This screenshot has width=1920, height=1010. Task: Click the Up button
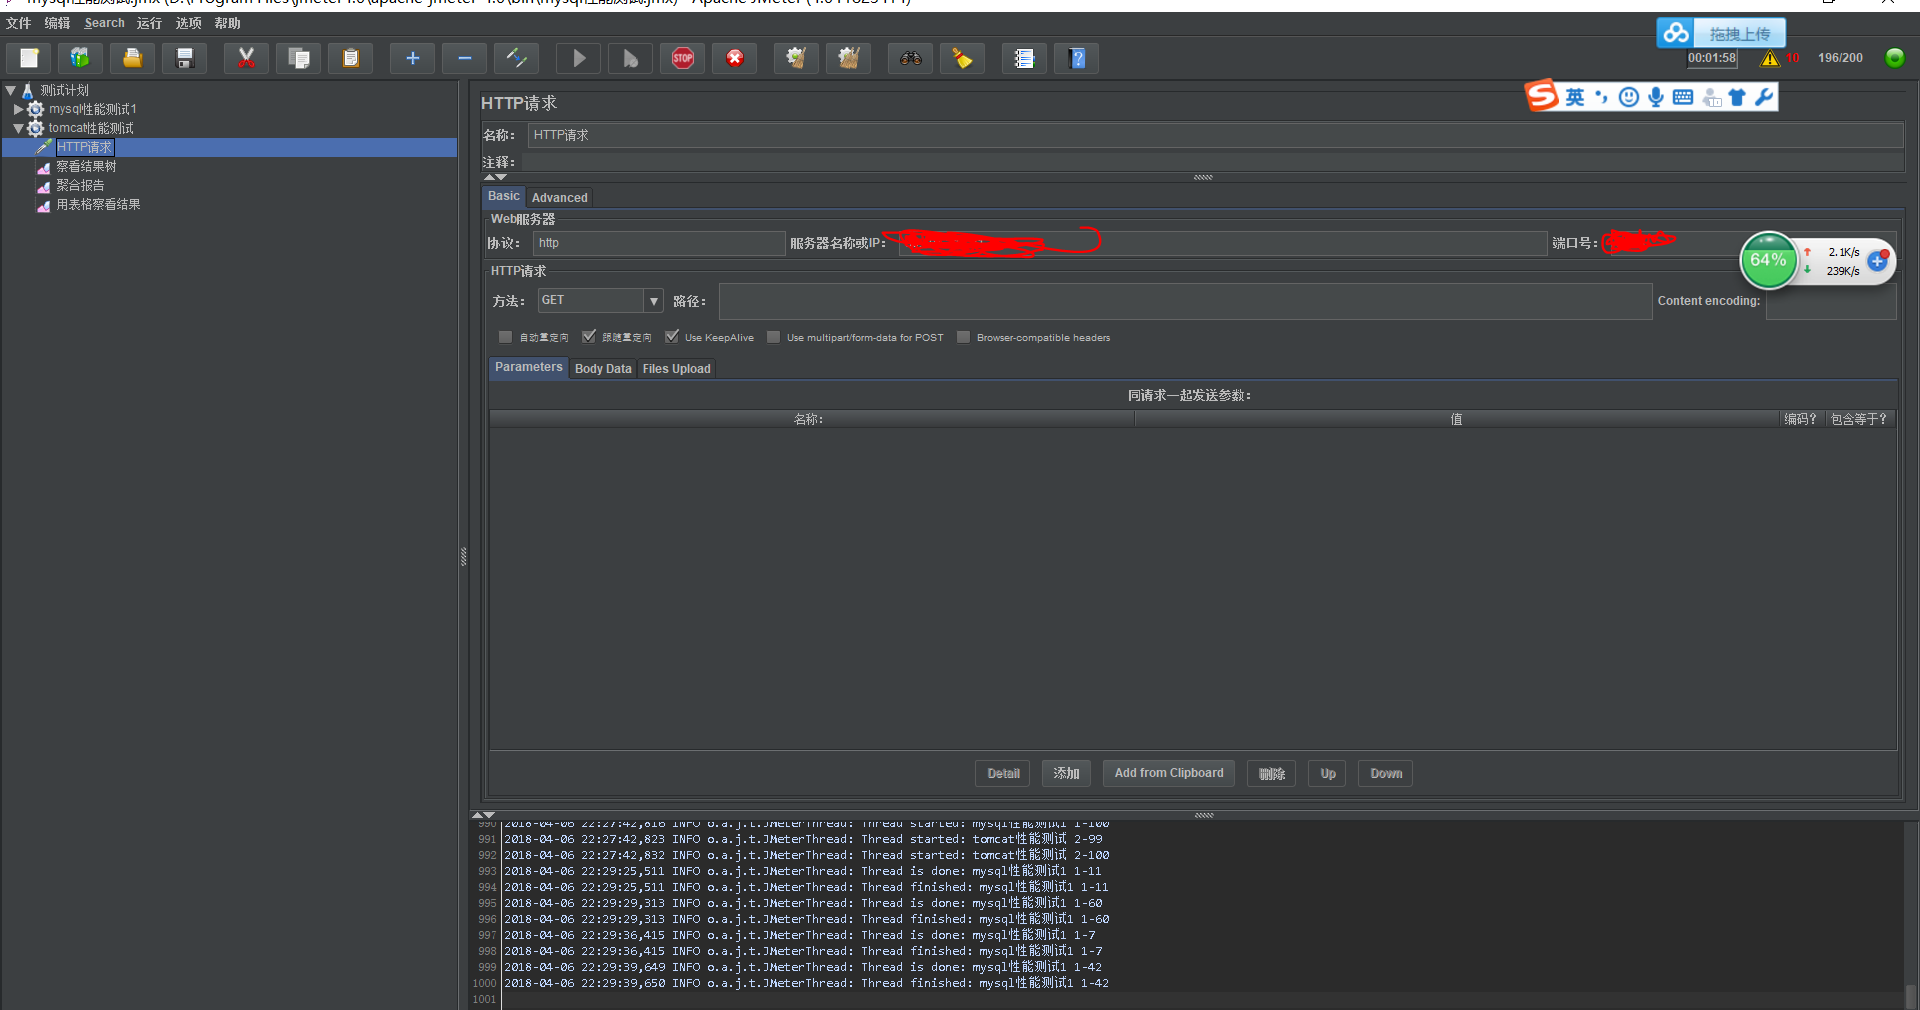coord(1327,773)
